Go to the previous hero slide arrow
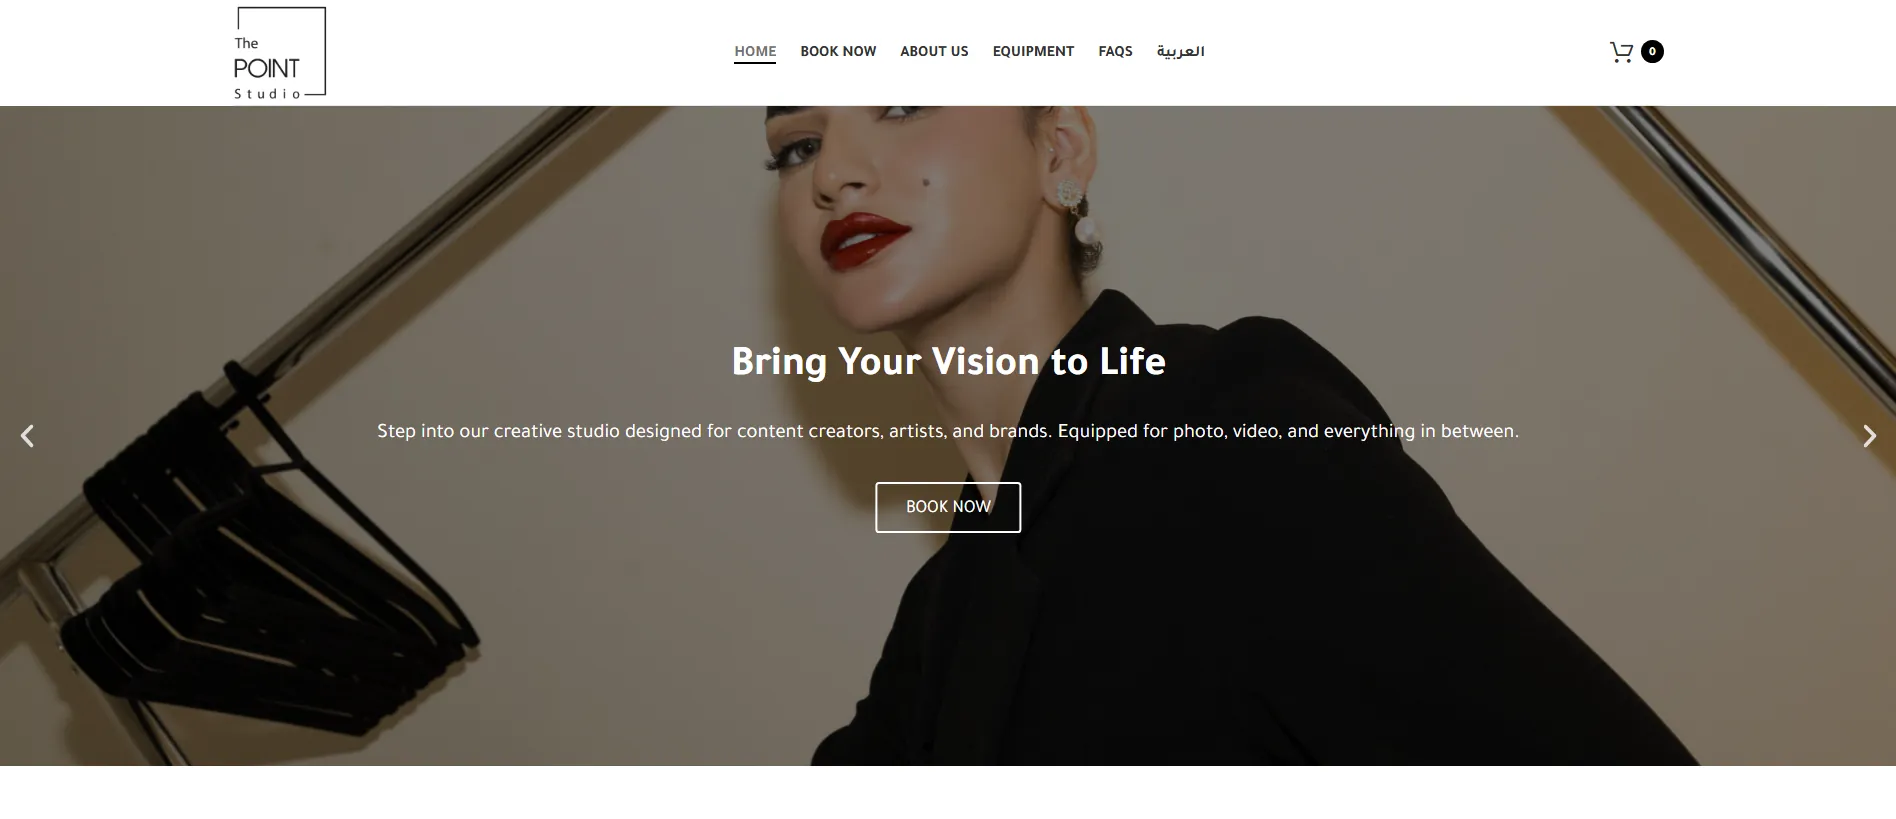The image size is (1896, 819). tap(27, 436)
